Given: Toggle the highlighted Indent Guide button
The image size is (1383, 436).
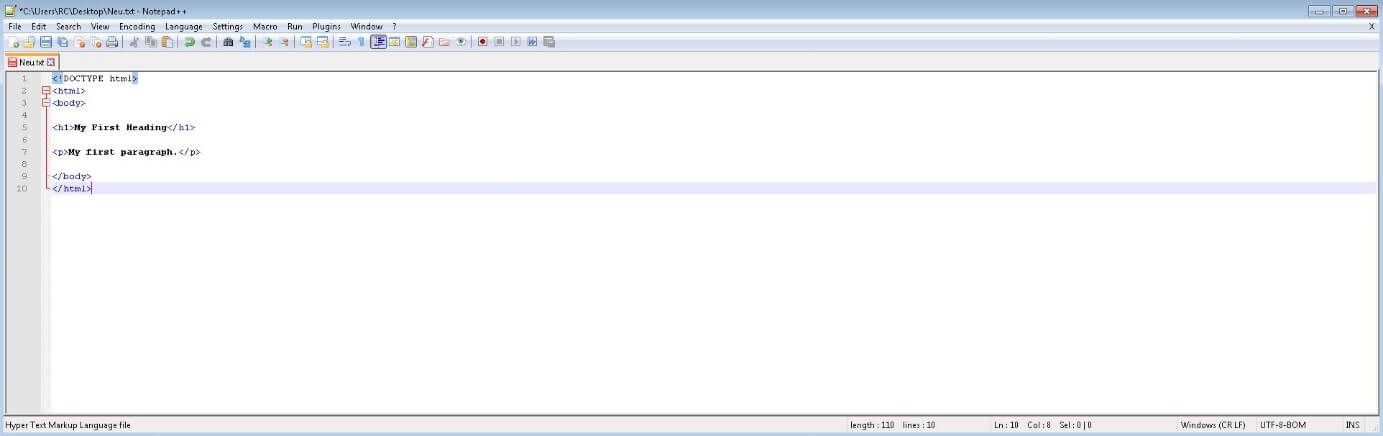Looking at the screenshot, I should tap(378, 42).
